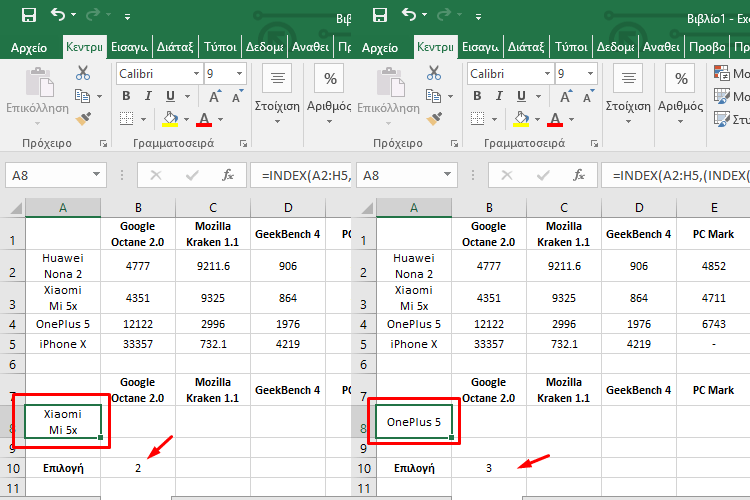Image resolution: width=750 pixels, height=500 pixels.
Task: Click Format Painter brush in left window
Action: coord(83,119)
